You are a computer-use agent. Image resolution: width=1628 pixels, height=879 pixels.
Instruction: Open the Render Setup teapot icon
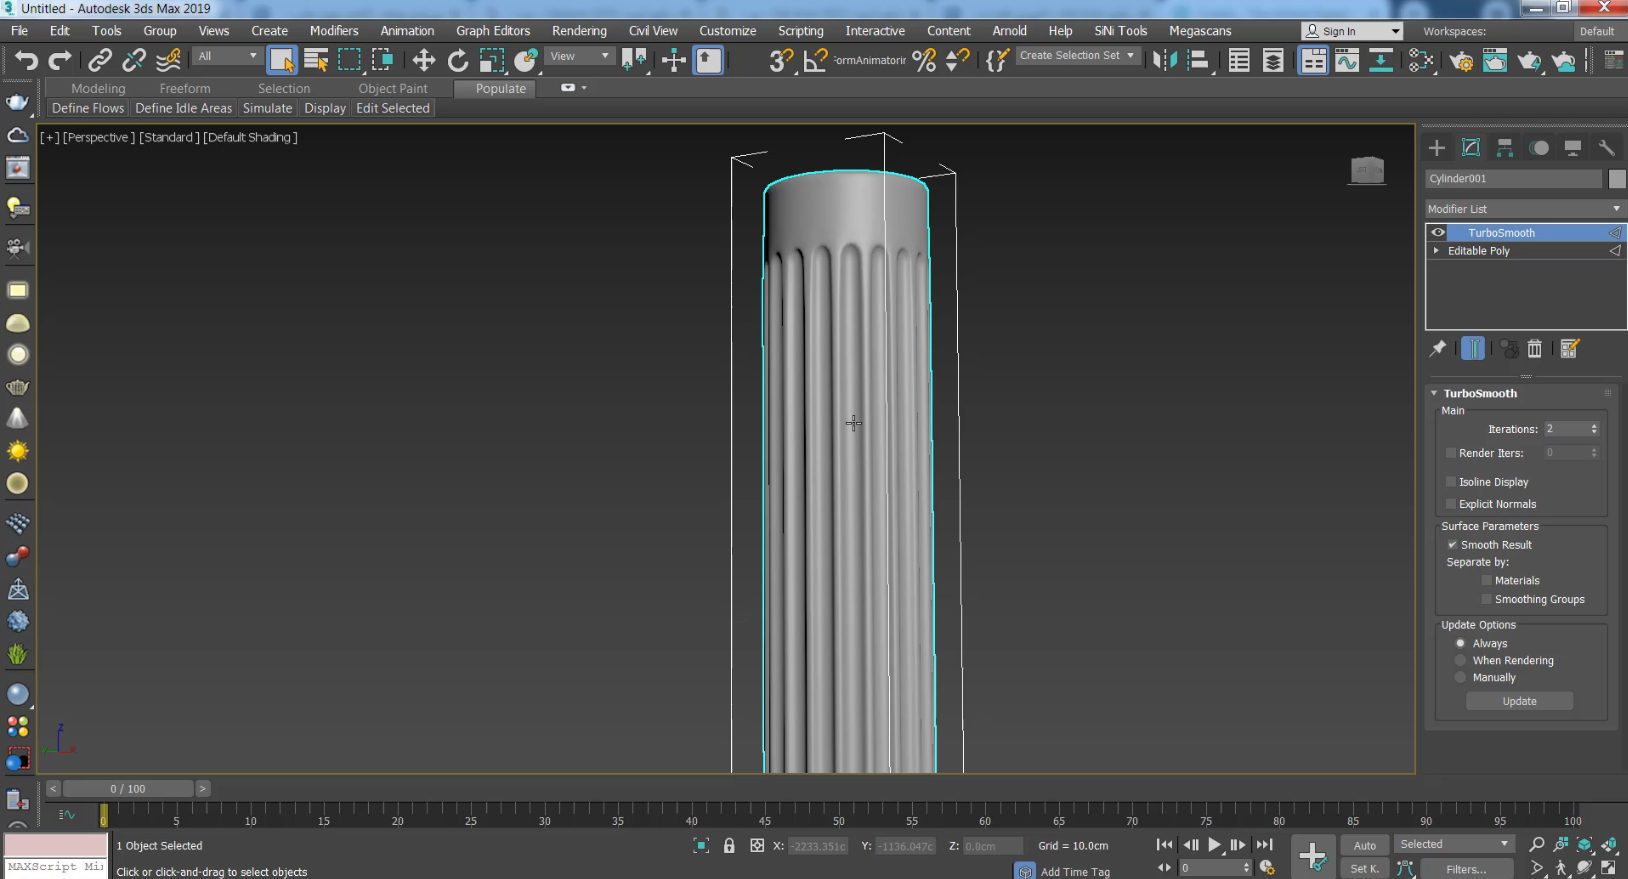tap(1461, 61)
